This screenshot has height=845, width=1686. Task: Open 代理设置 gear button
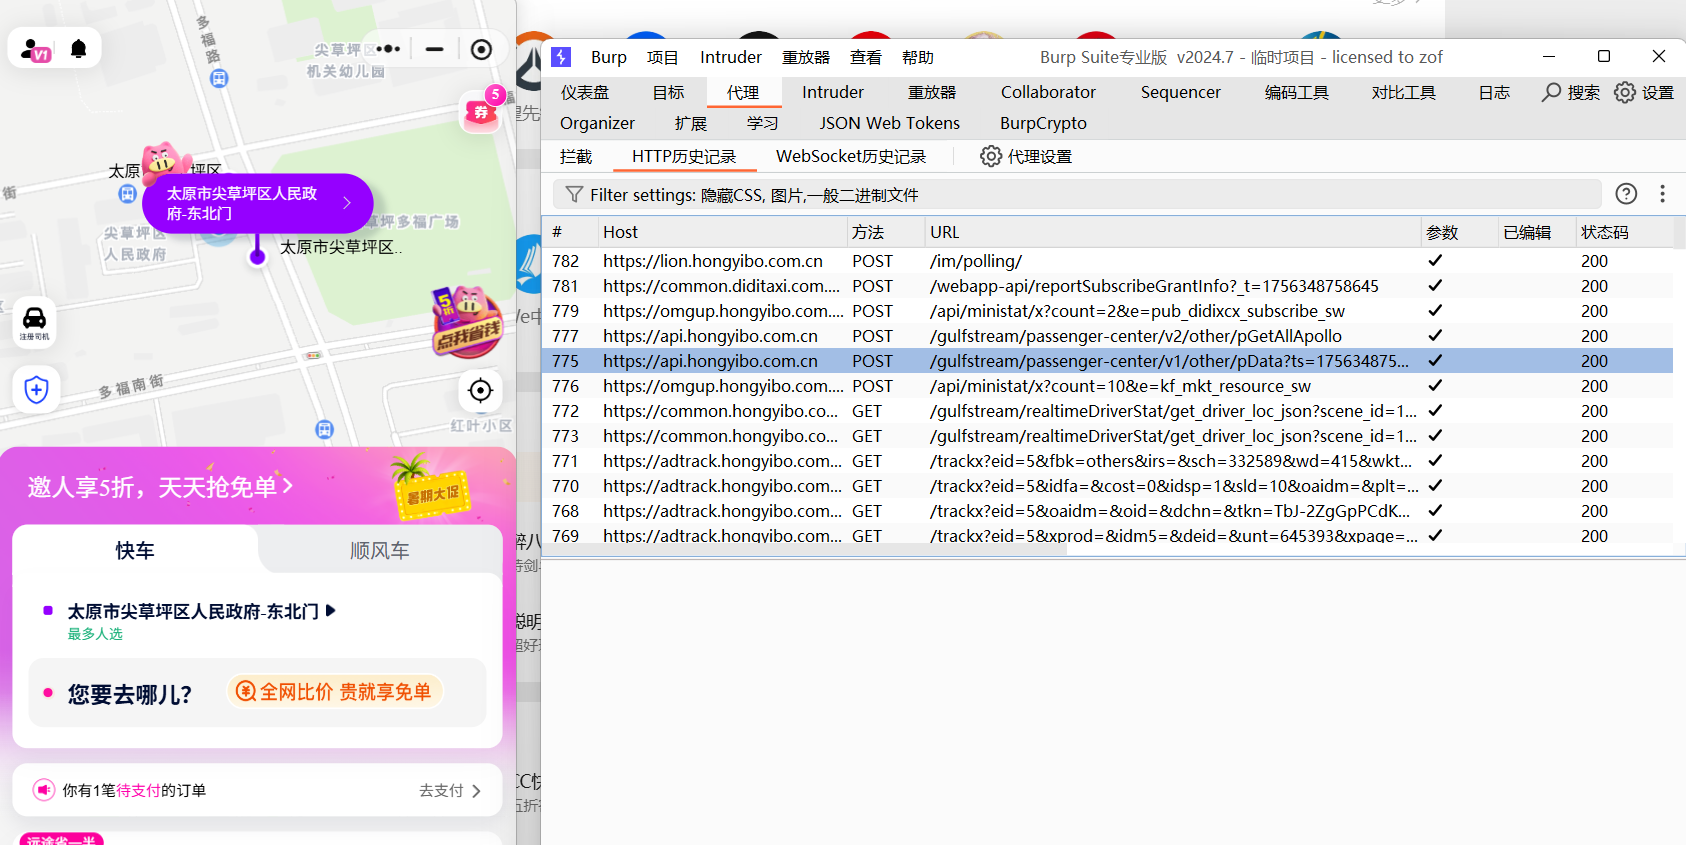tap(1026, 156)
